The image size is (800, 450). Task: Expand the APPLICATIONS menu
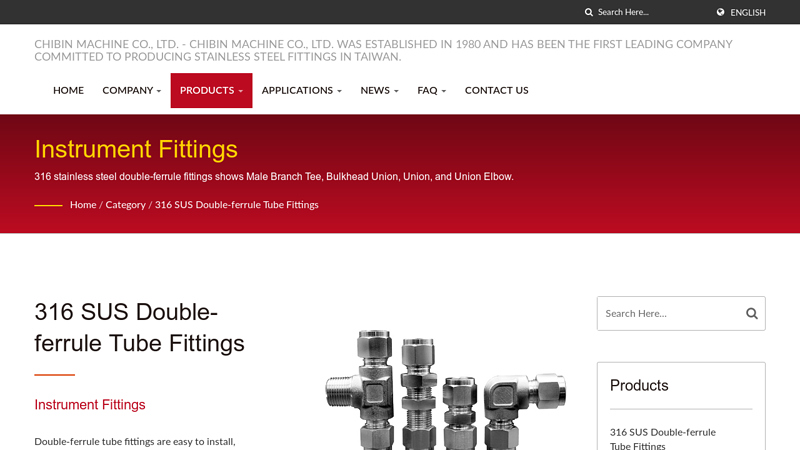tap(302, 90)
